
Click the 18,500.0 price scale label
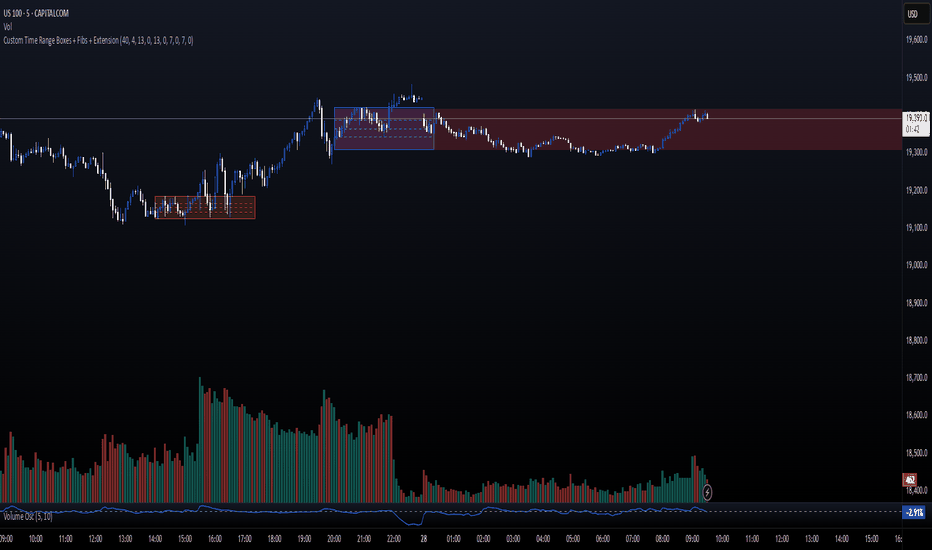pos(916,453)
